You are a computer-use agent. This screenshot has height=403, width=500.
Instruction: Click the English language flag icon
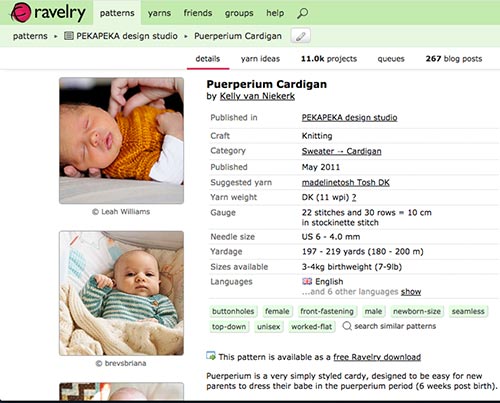pos(307,281)
